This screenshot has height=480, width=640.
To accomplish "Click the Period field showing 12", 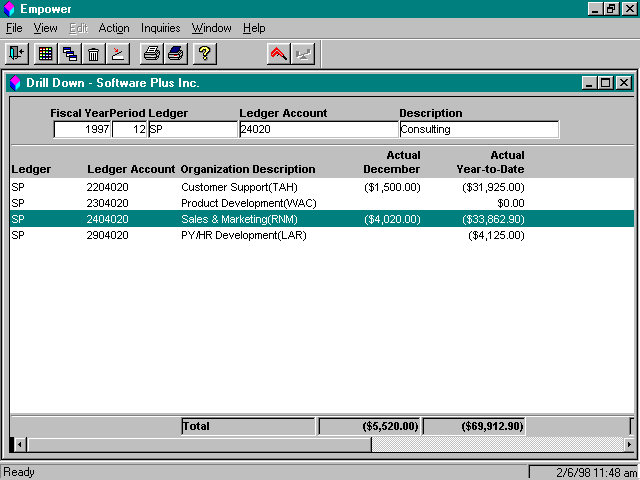I will [129, 129].
